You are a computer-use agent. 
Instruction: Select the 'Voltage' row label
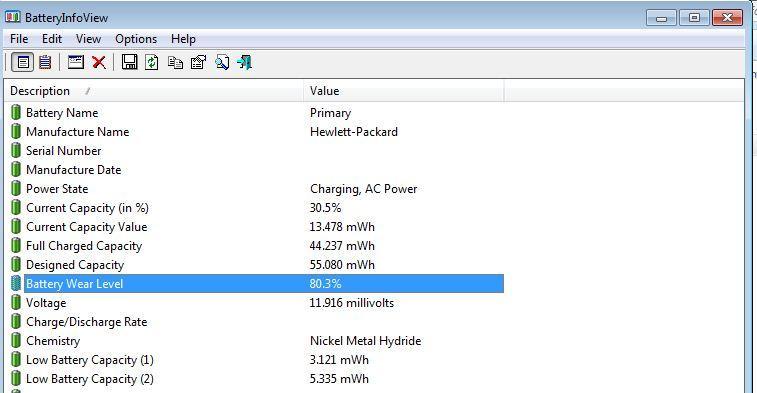click(46, 303)
